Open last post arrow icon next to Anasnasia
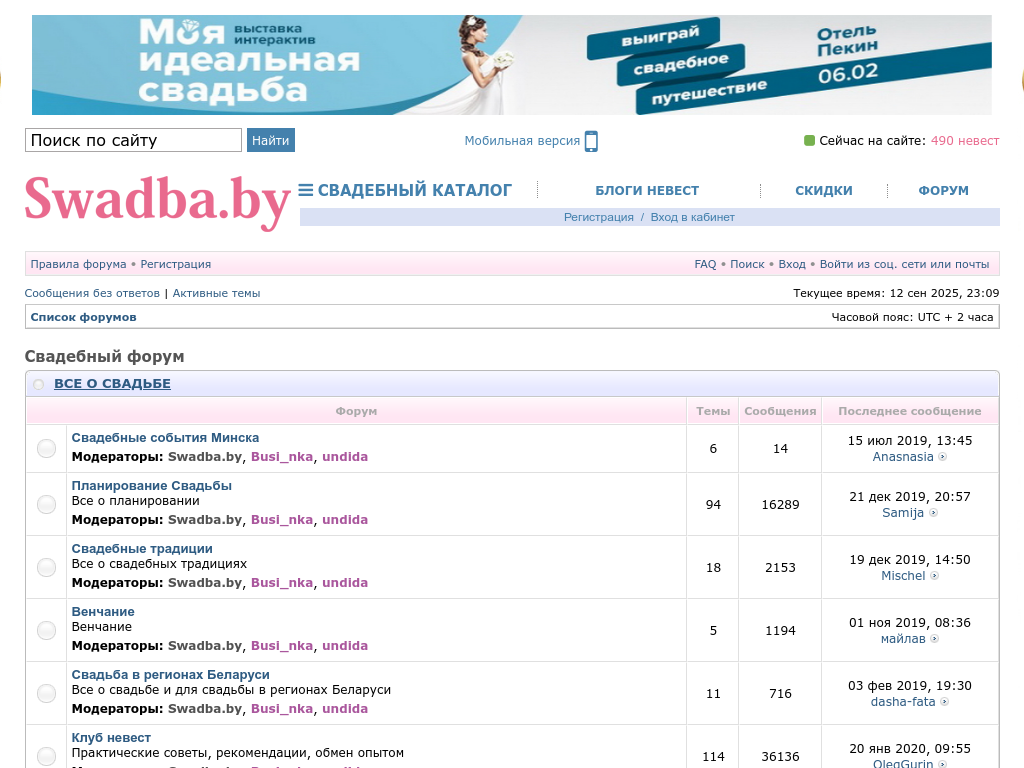 [x=942, y=457]
